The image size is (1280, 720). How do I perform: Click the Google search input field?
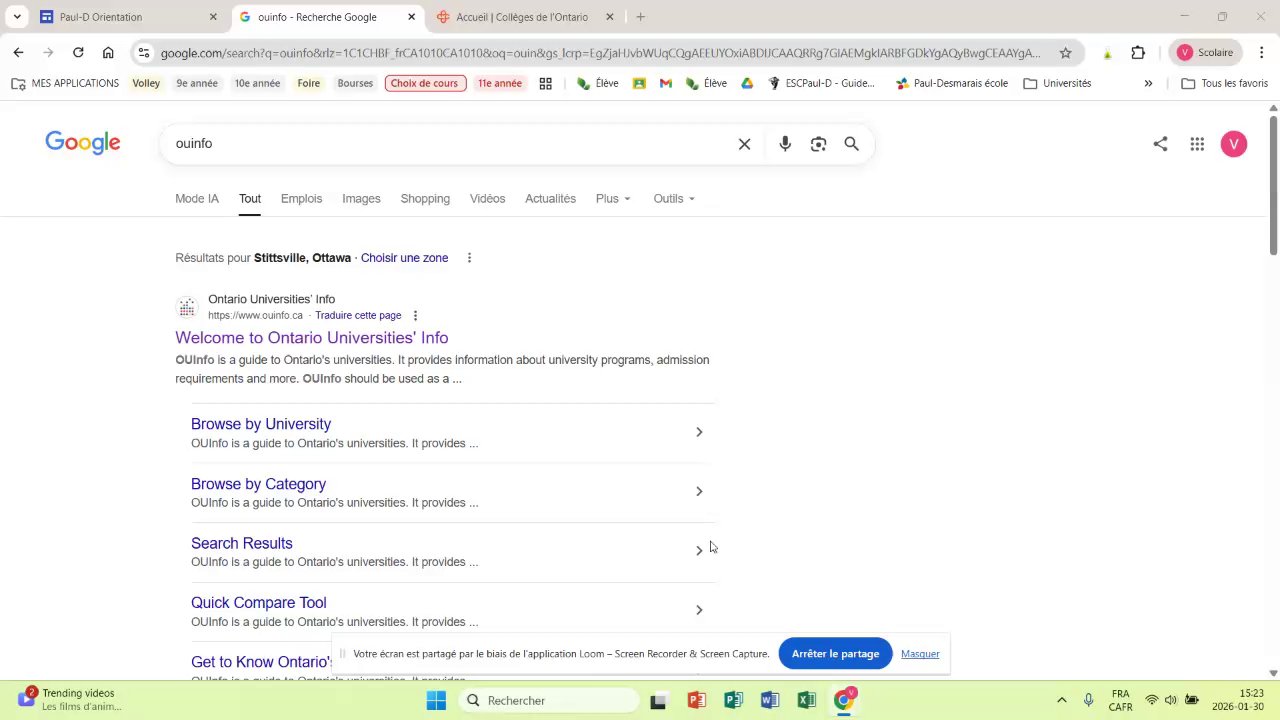point(450,144)
